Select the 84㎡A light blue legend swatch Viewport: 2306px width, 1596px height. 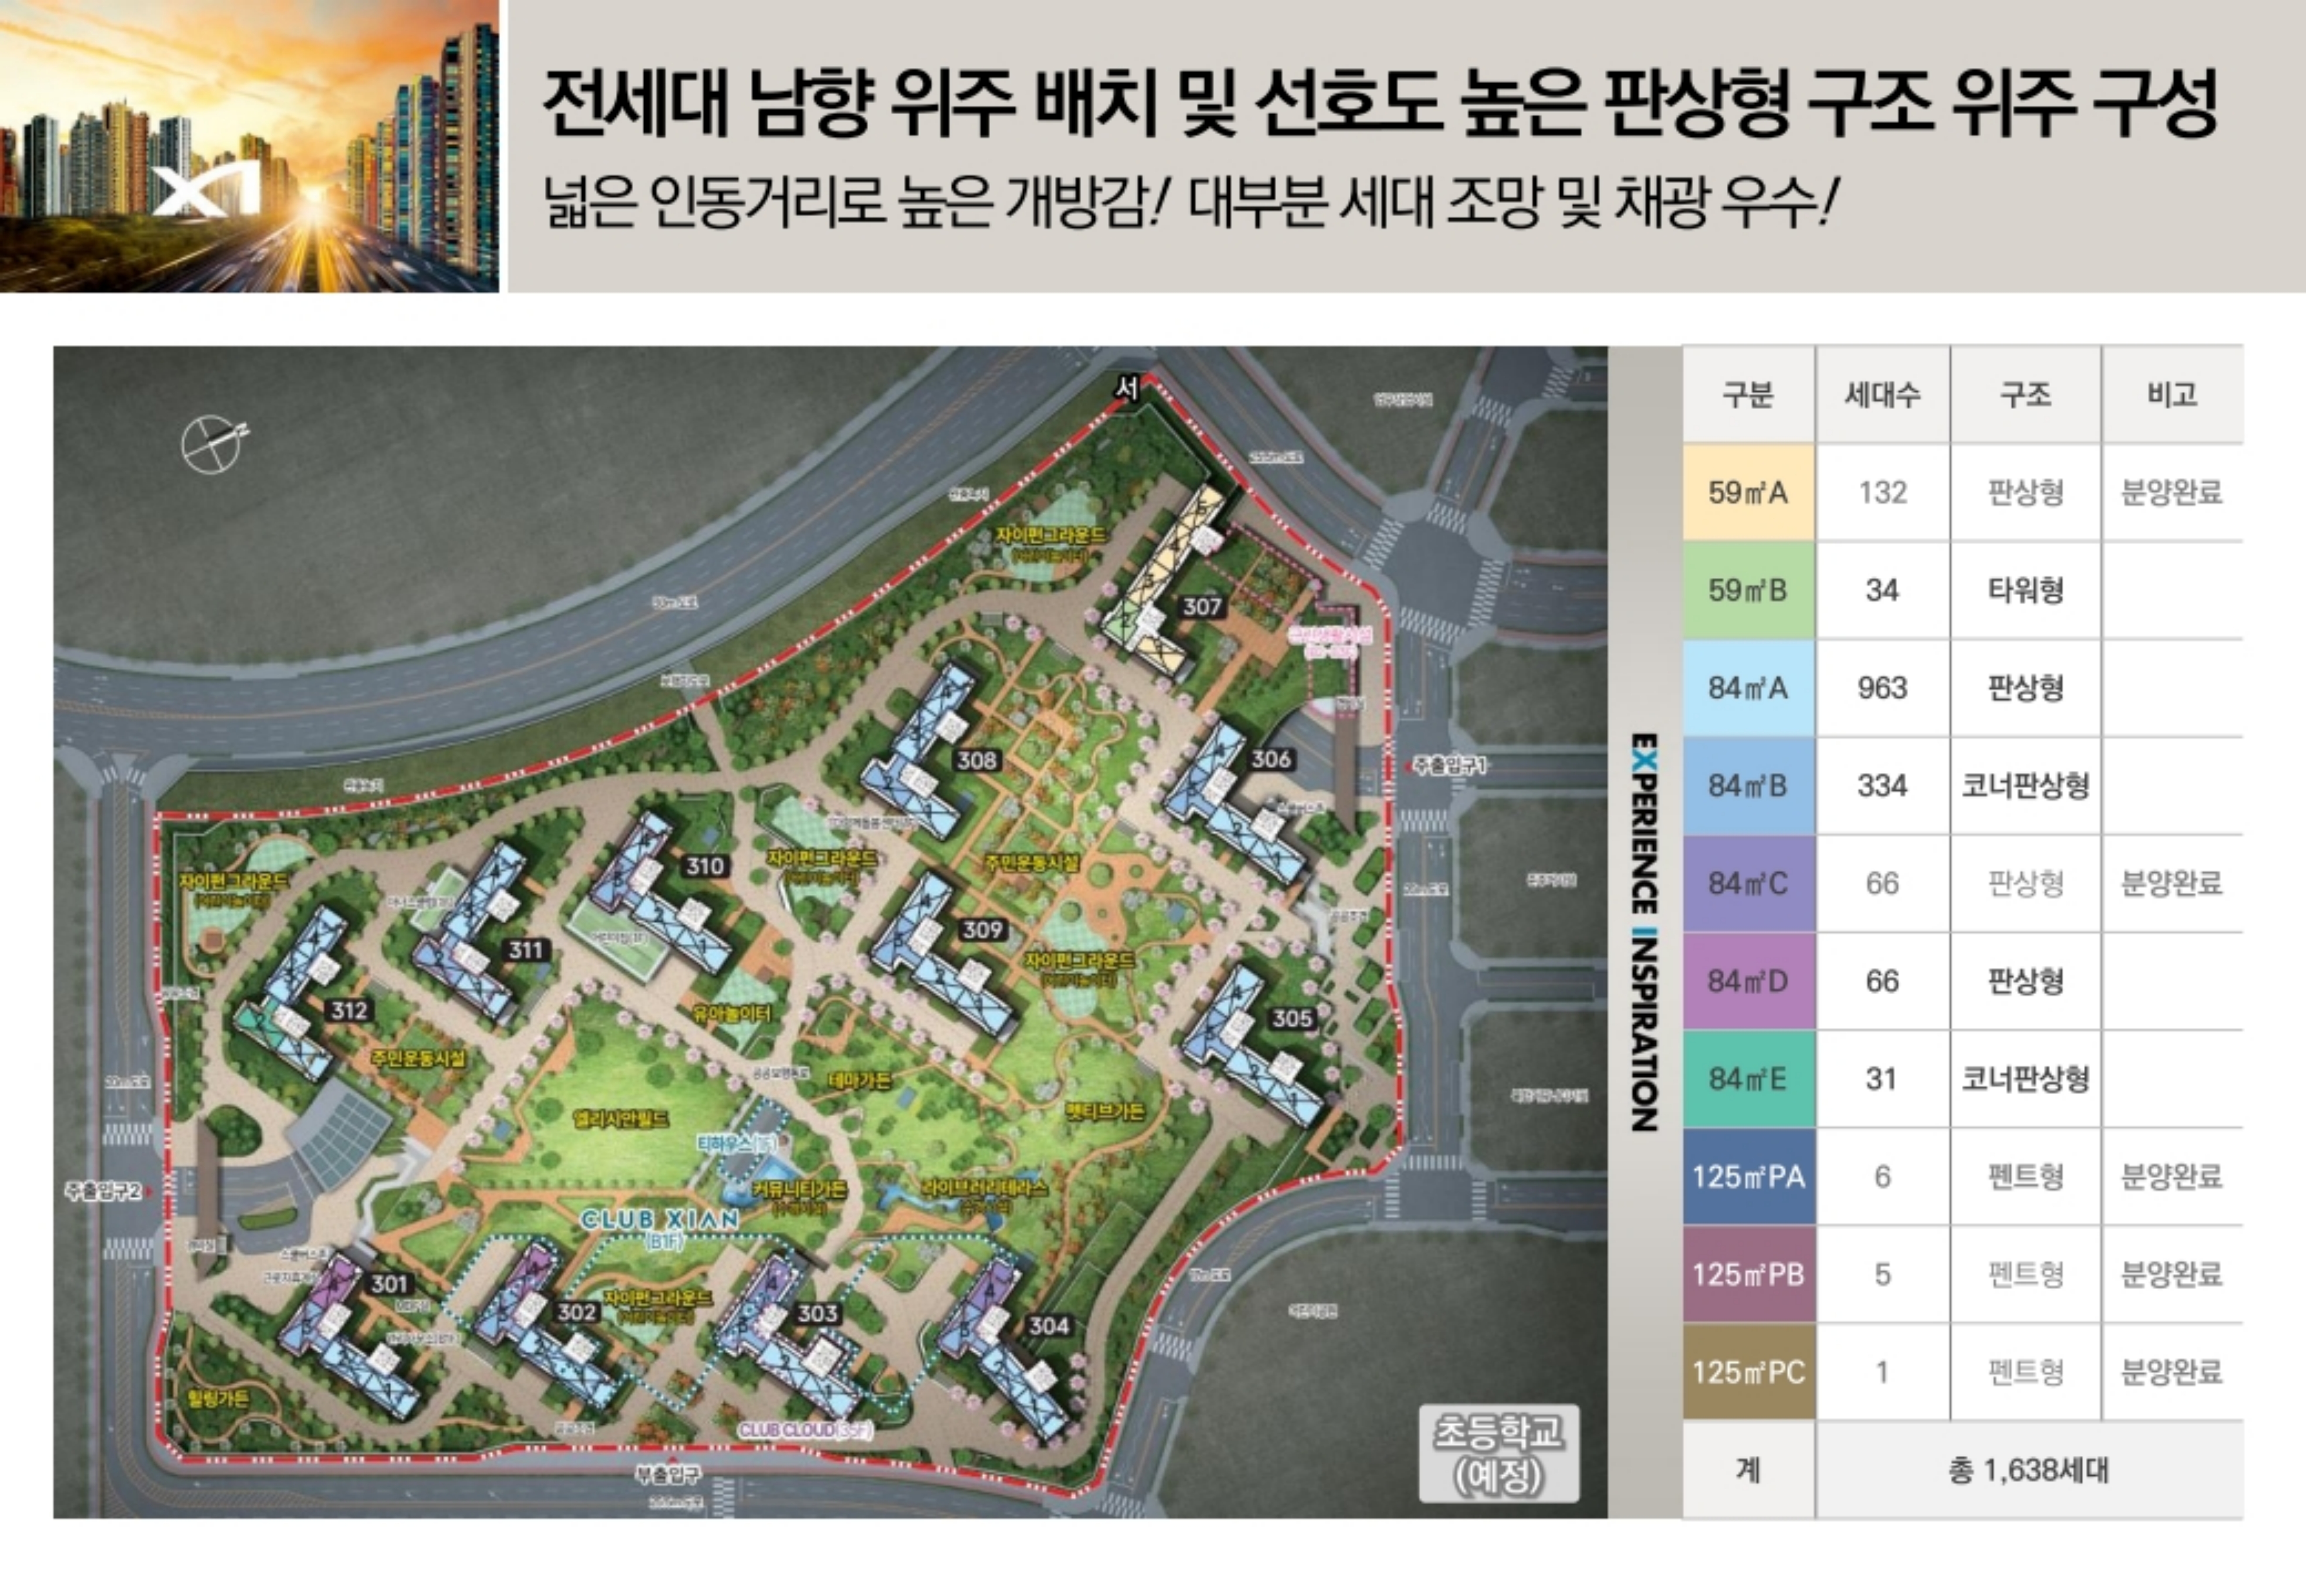tap(1748, 688)
